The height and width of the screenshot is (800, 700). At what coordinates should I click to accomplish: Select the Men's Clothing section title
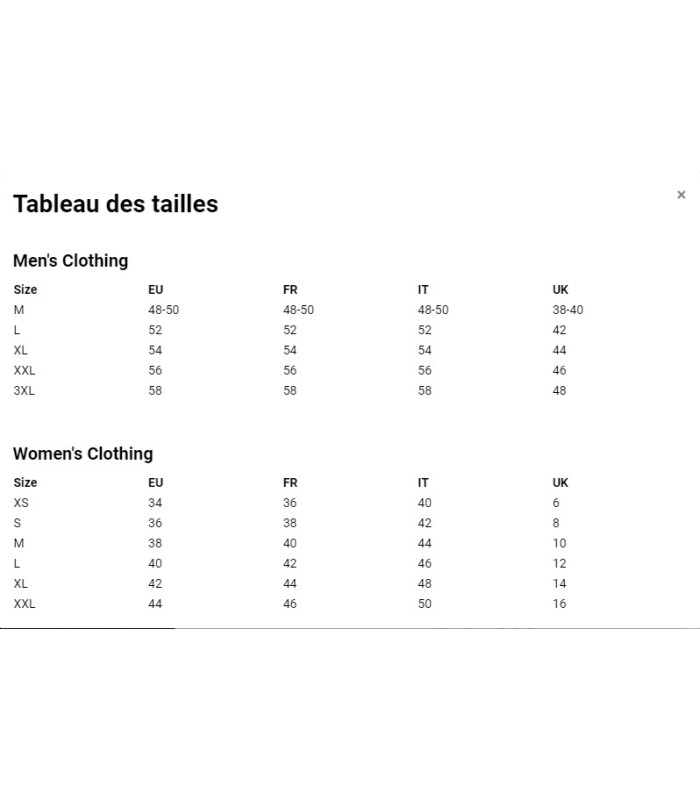tap(70, 261)
